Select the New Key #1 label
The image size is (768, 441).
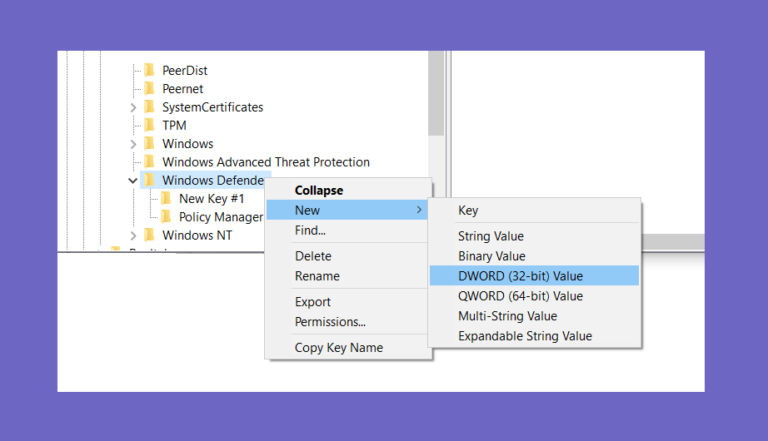[x=211, y=198]
